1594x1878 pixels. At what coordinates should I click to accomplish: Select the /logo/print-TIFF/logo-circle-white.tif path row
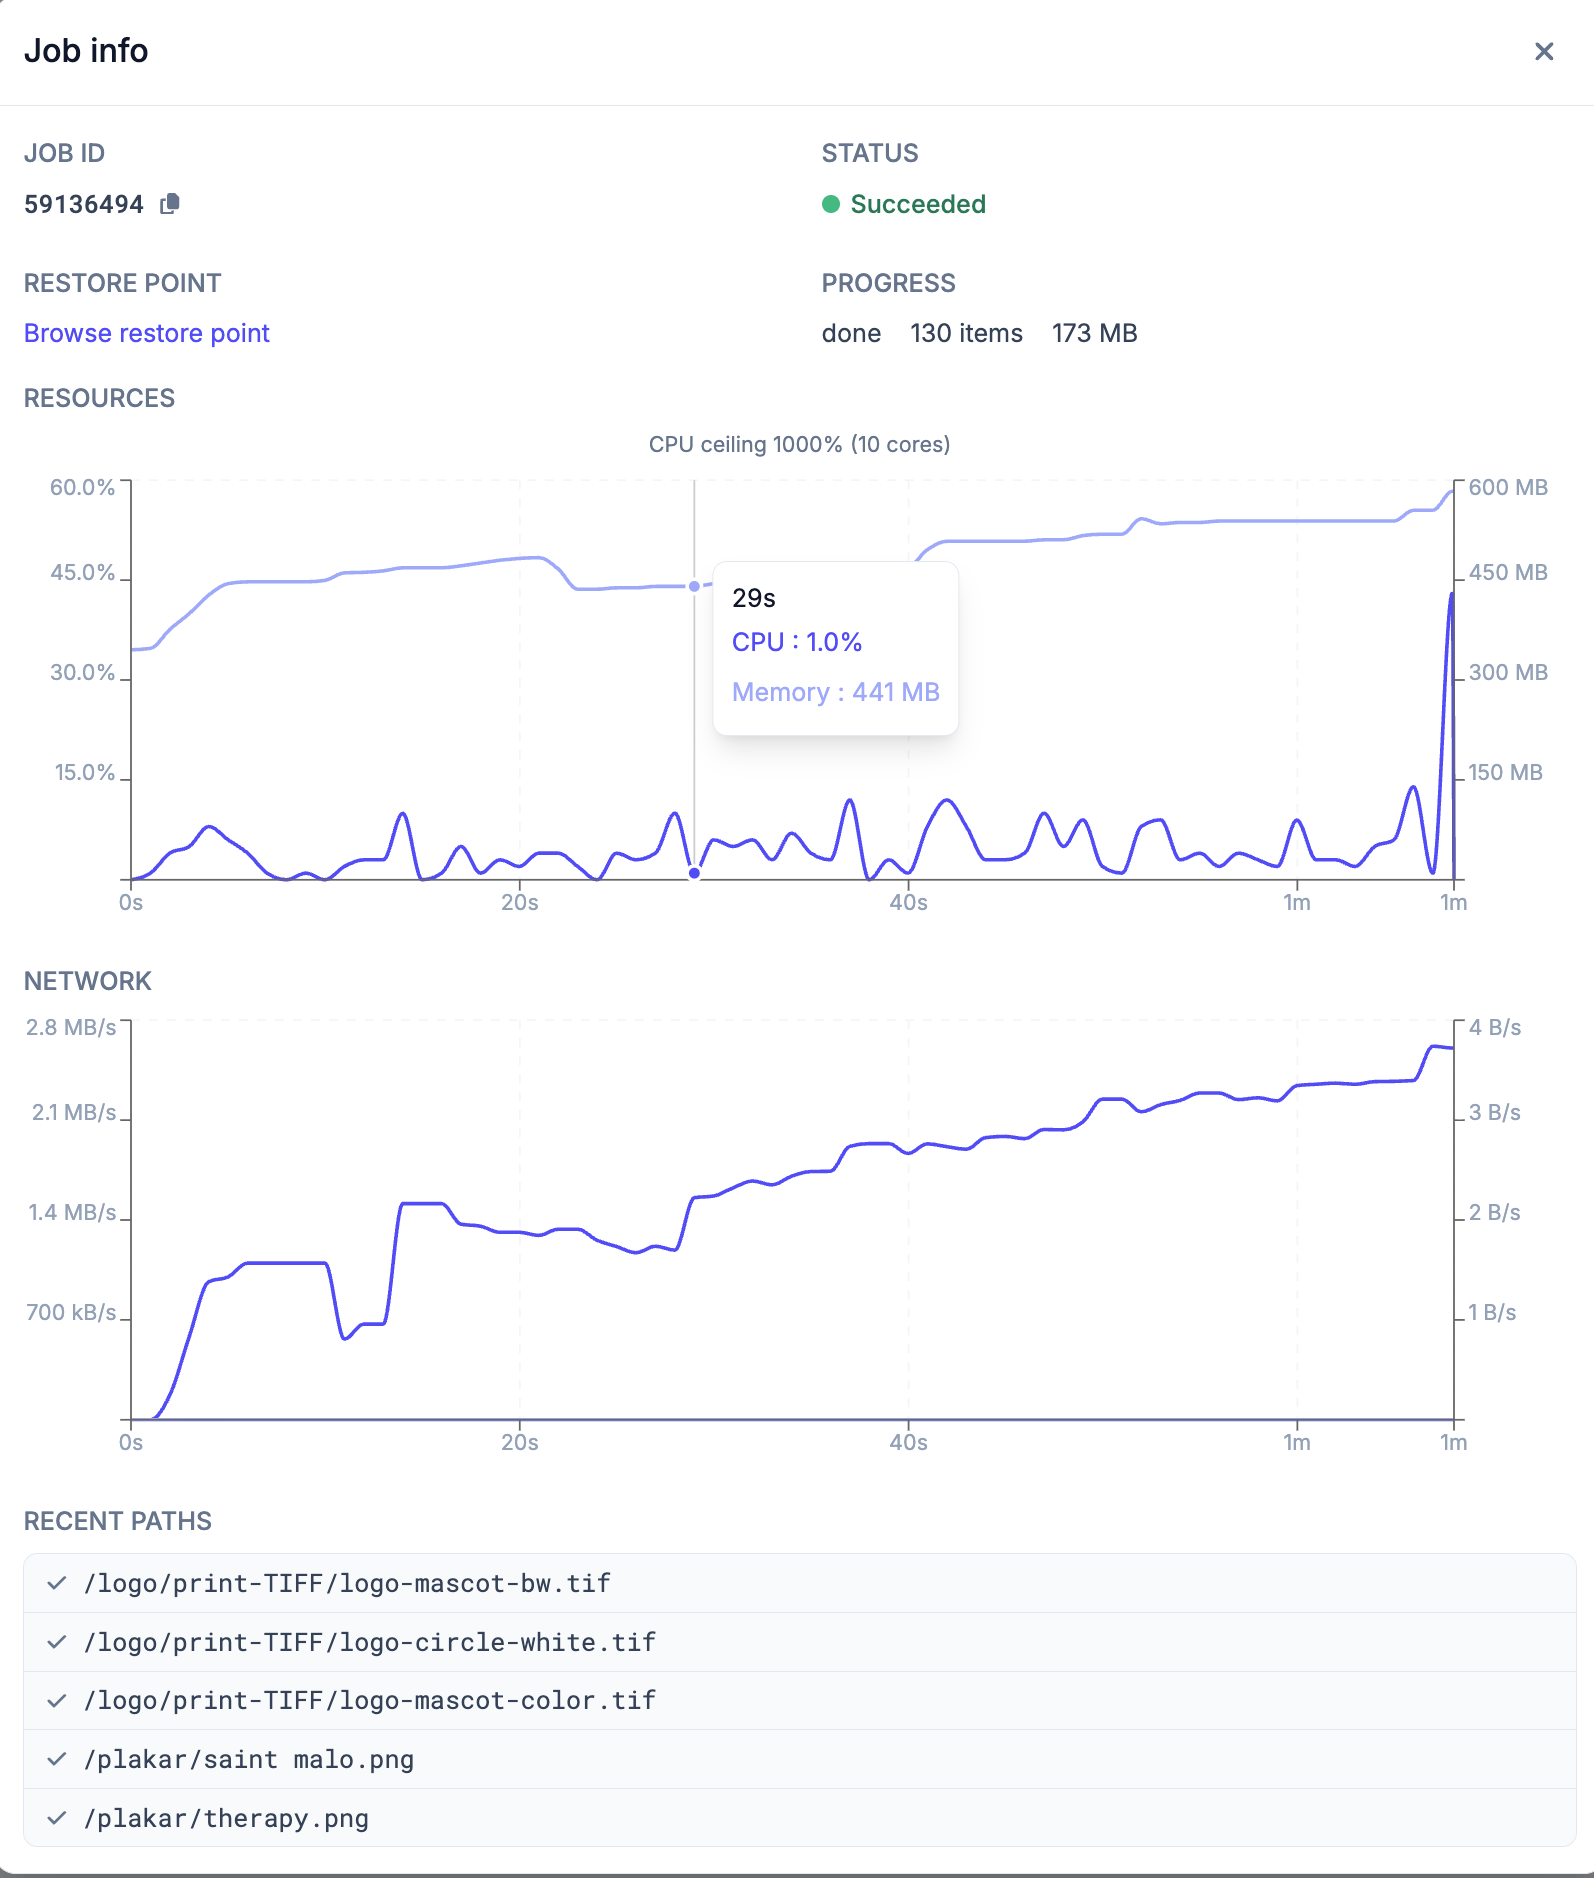click(x=800, y=1642)
